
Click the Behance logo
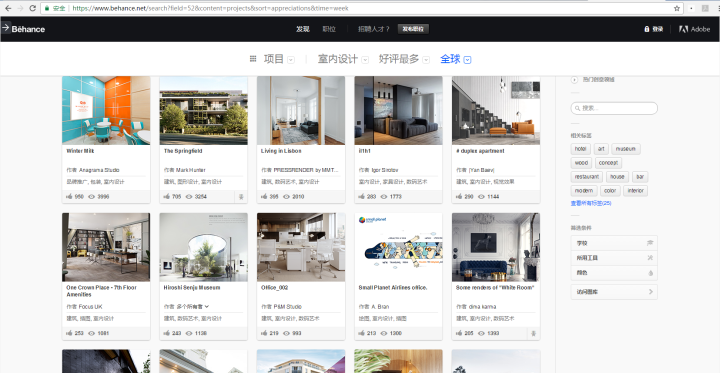coord(28,29)
